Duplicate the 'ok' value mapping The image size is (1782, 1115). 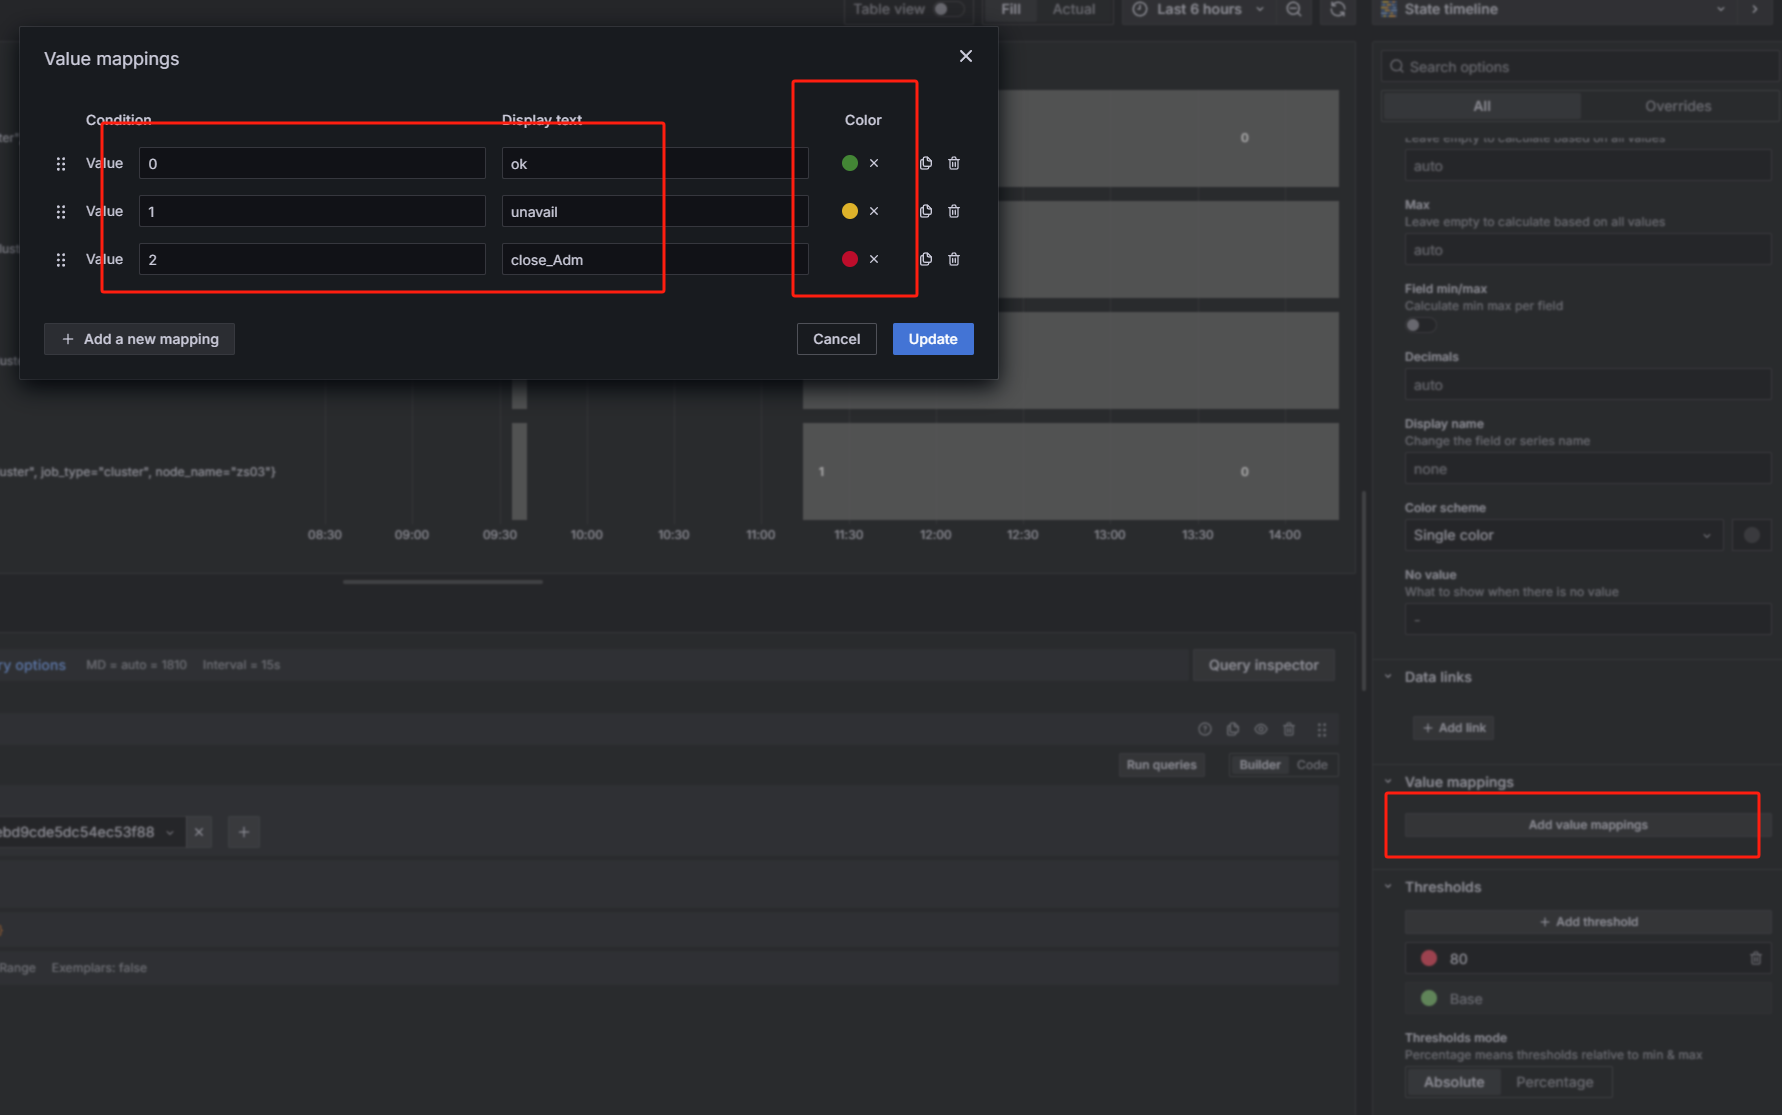tap(926, 163)
